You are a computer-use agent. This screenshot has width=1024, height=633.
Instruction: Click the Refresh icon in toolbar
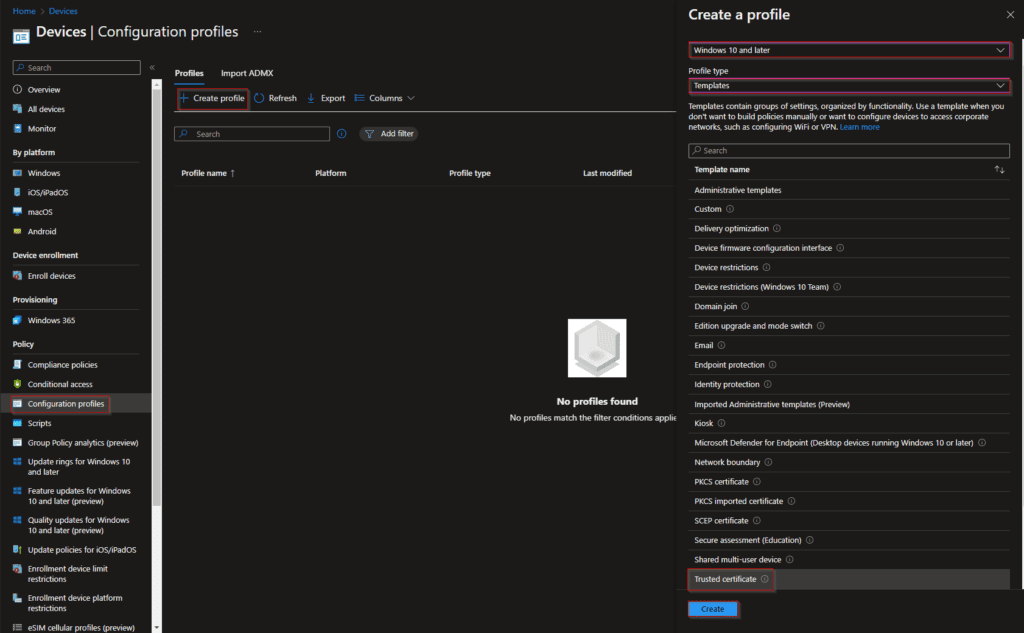[259, 98]
